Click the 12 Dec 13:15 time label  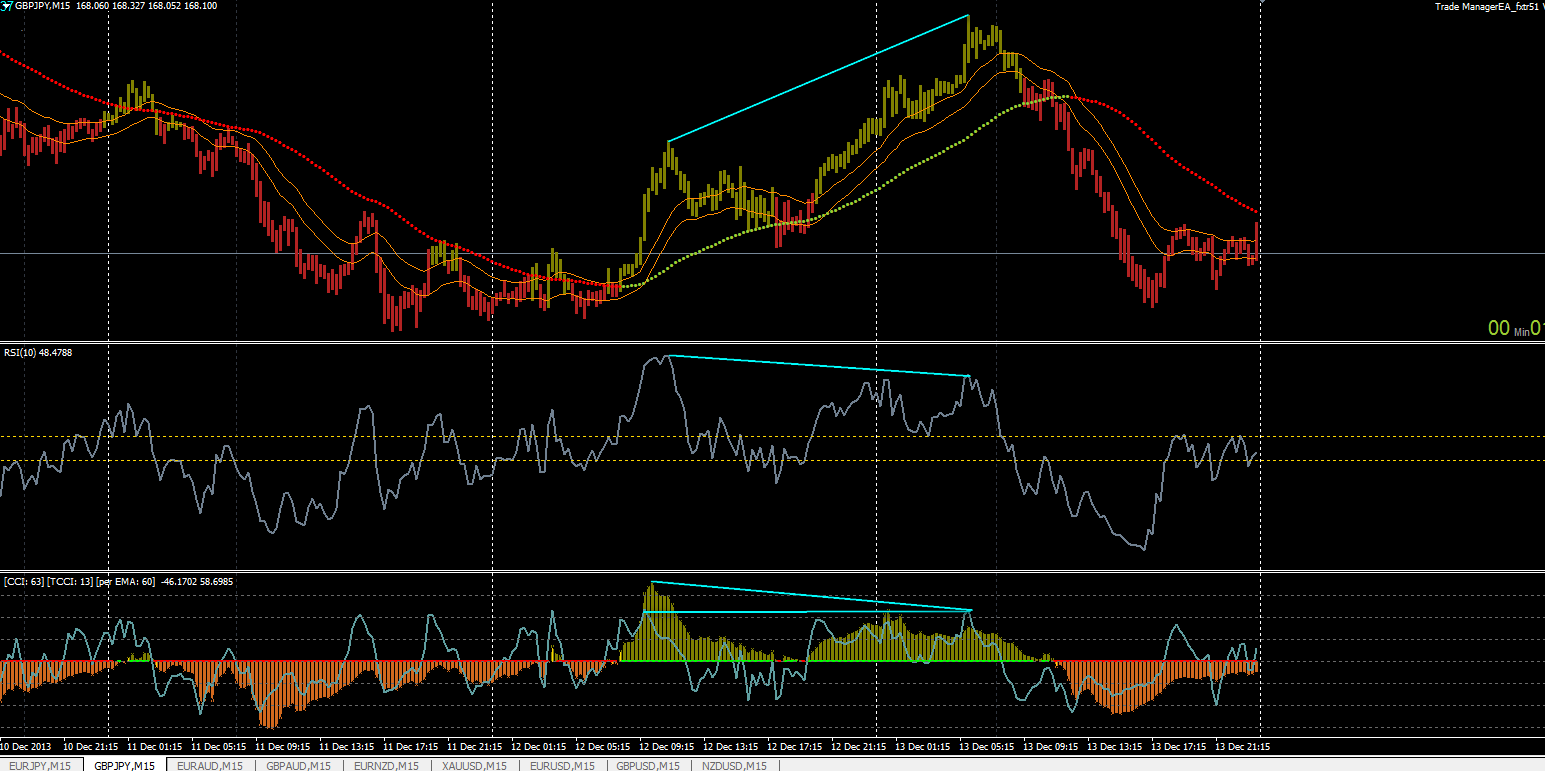click(732, 746)
